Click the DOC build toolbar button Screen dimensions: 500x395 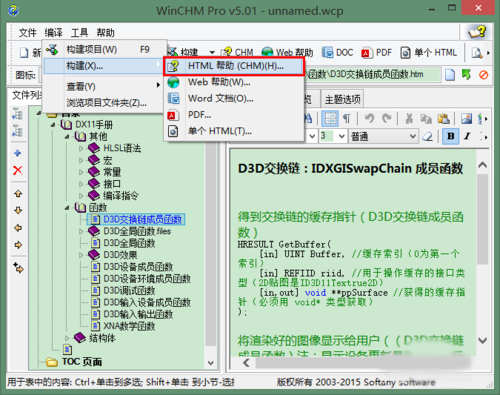[x=337, y=52]
